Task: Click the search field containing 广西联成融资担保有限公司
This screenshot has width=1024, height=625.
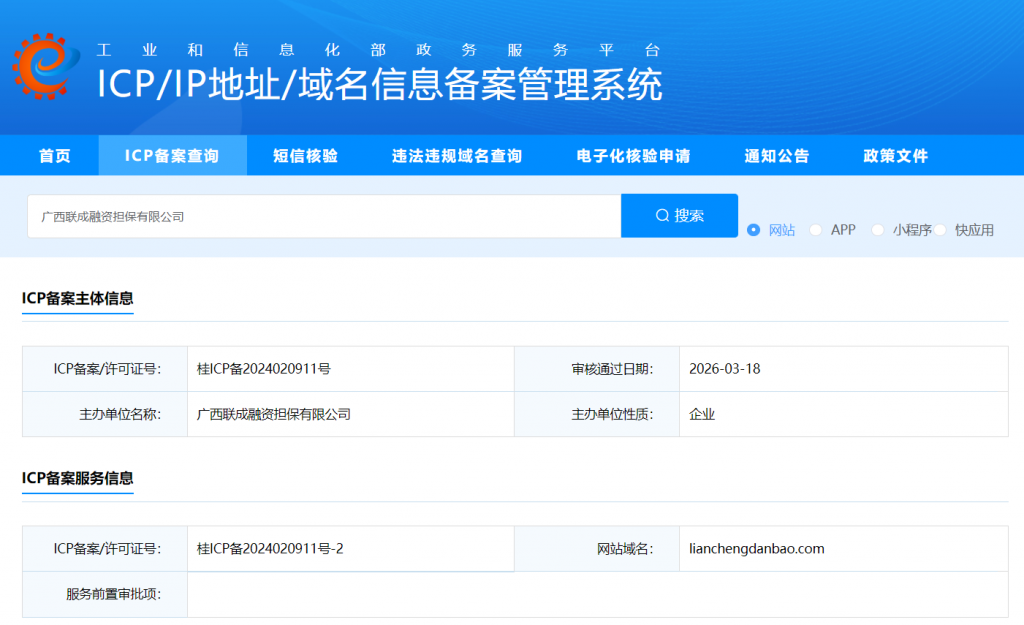Action: click(x=324, y=216)
